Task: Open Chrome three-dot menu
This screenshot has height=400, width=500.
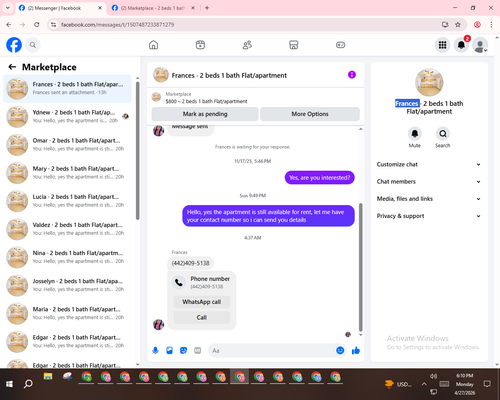Action: point(491,24)
